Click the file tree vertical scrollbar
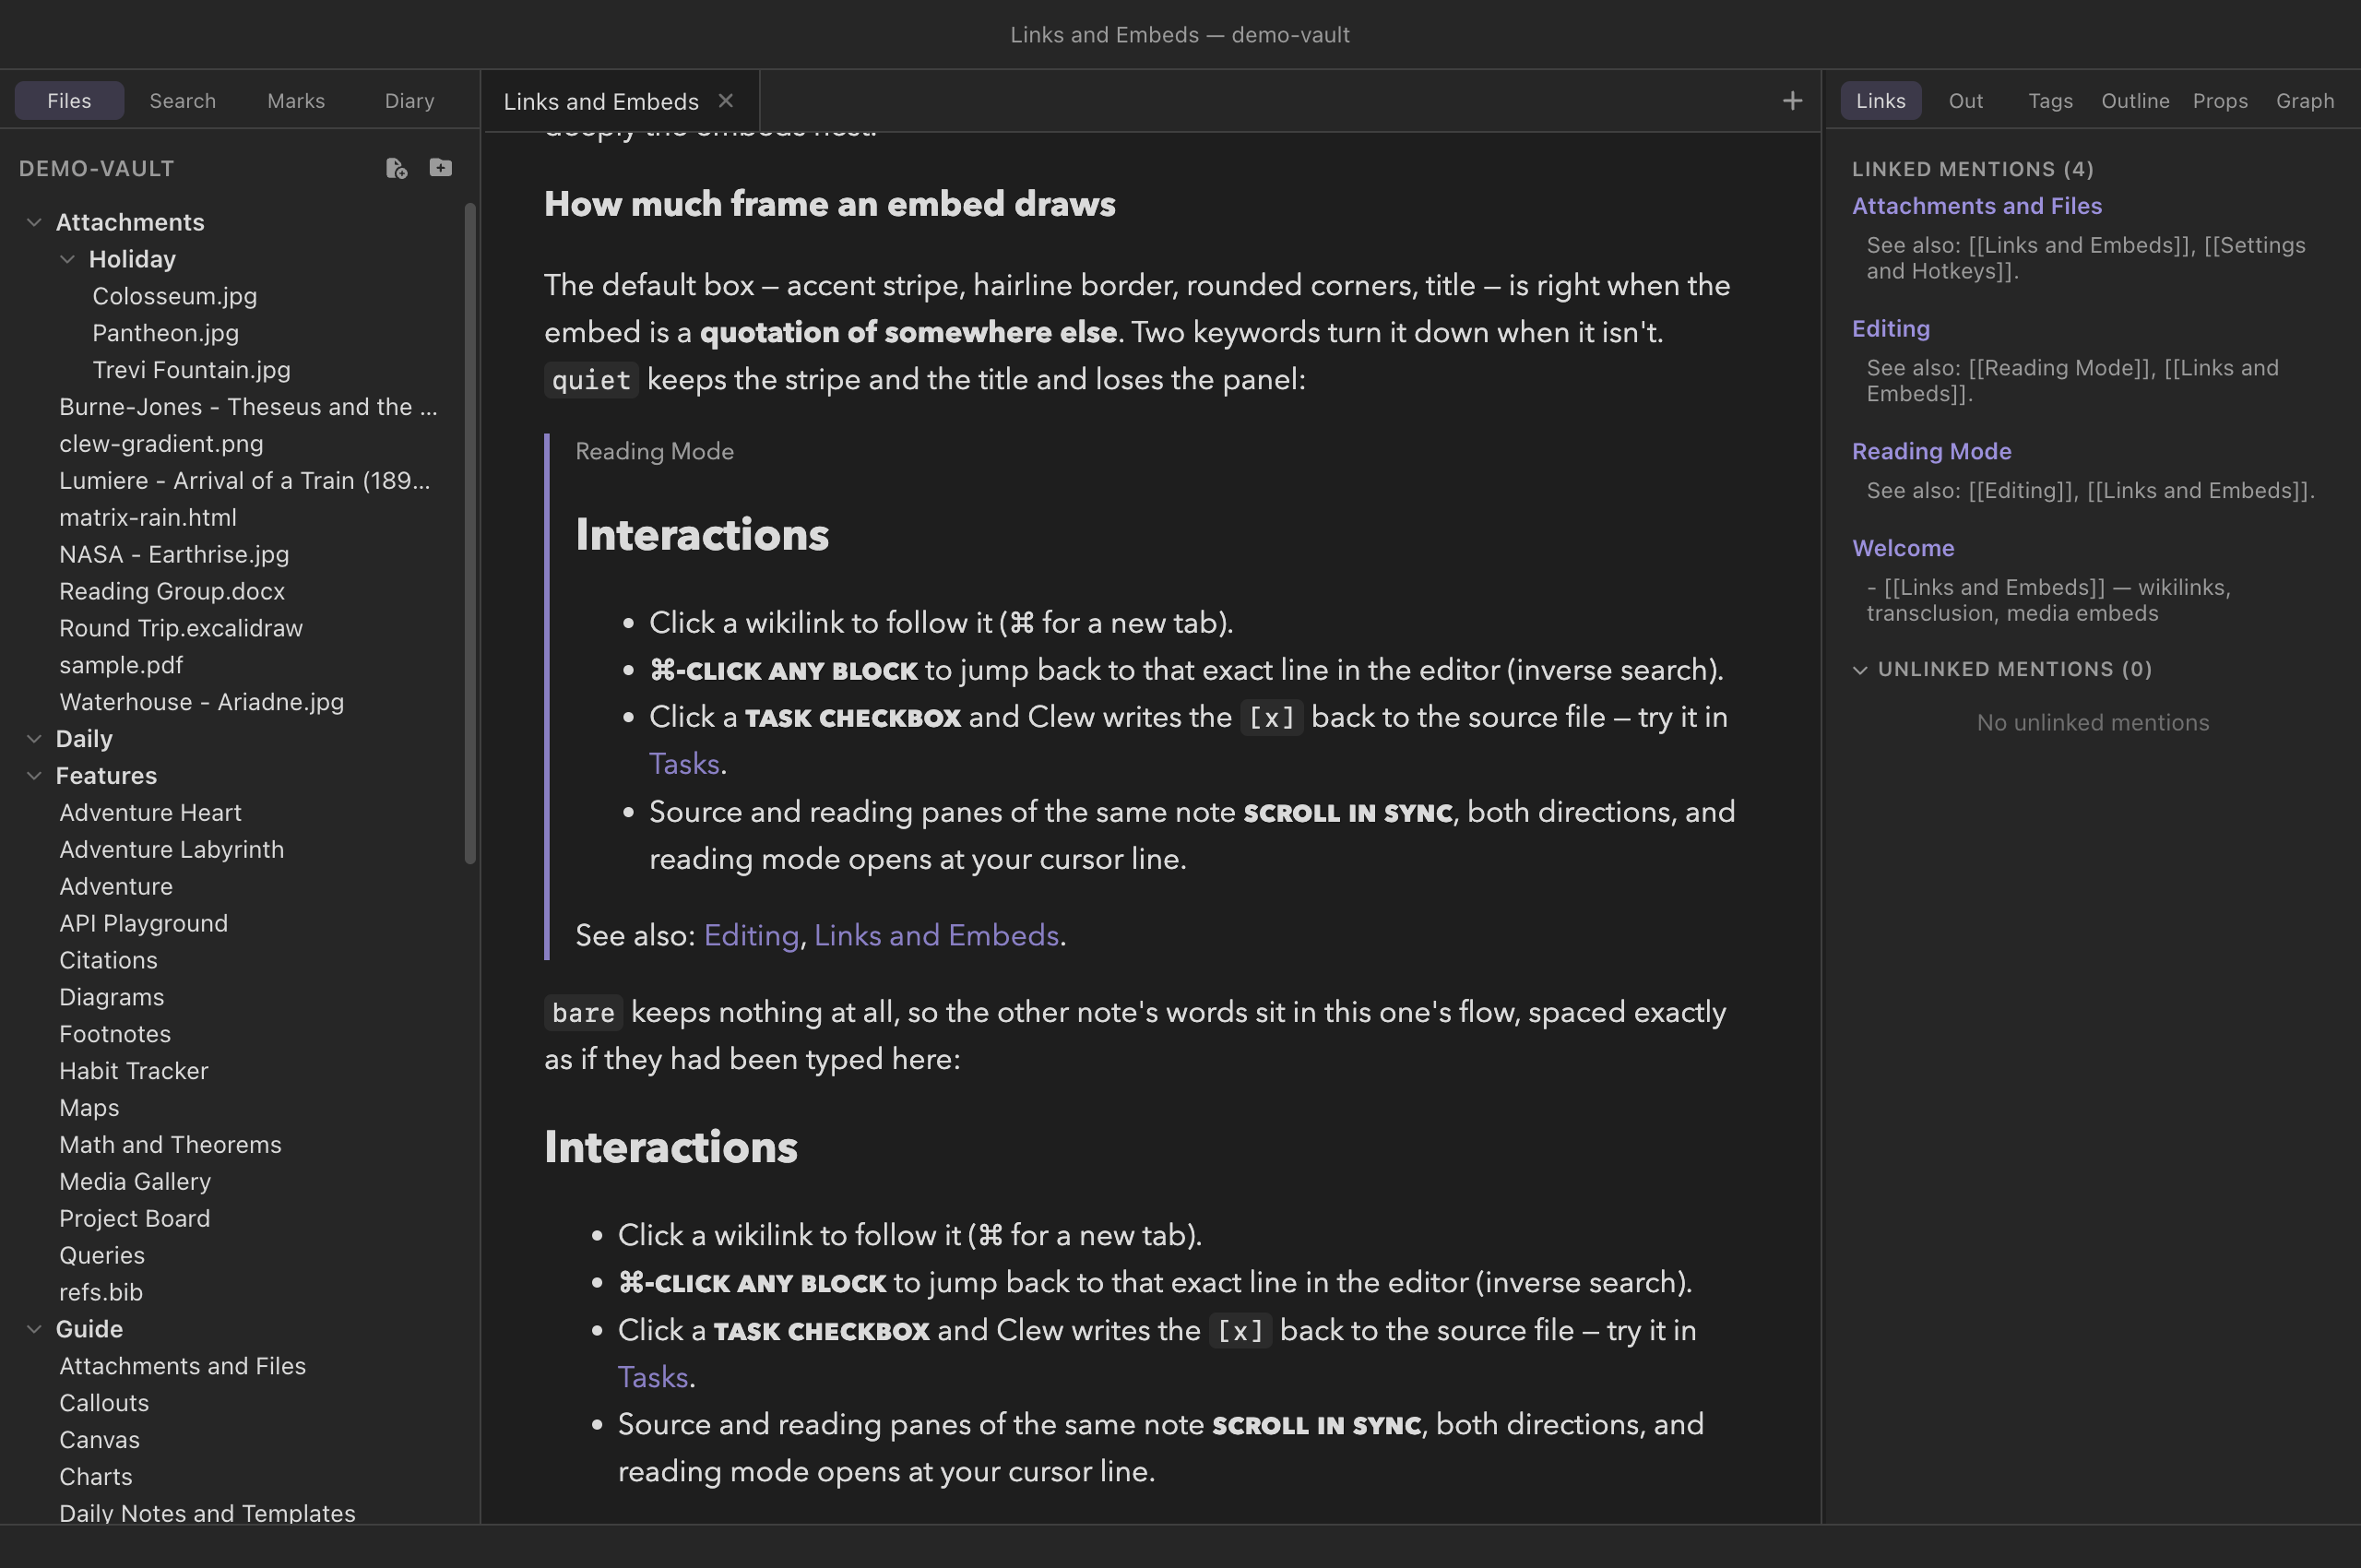This screenshot has height=1568, width=2361. 470,534
